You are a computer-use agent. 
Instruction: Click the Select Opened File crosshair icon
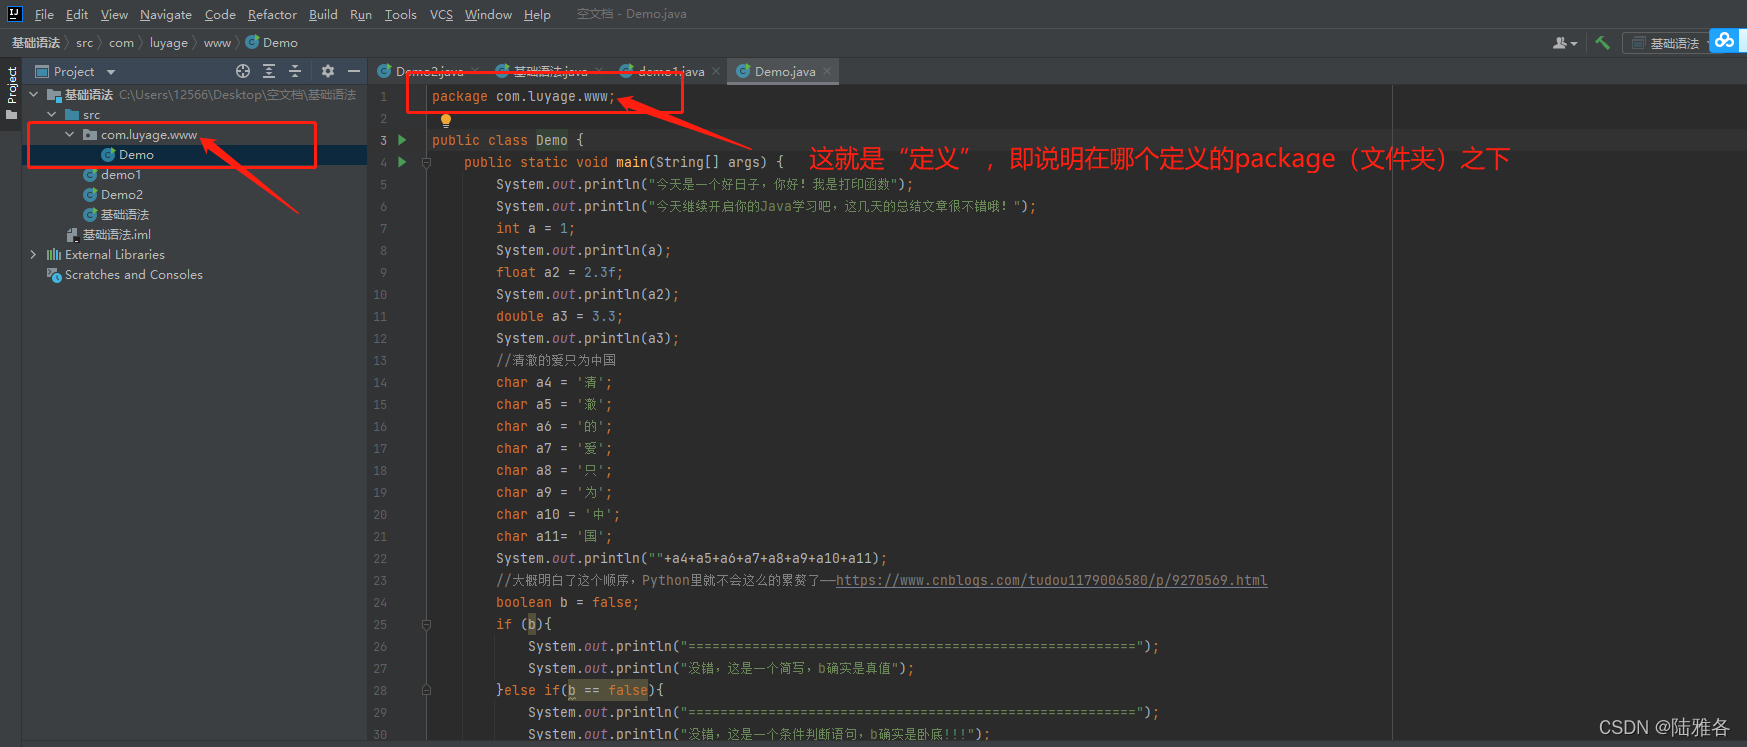click(243, 71)
